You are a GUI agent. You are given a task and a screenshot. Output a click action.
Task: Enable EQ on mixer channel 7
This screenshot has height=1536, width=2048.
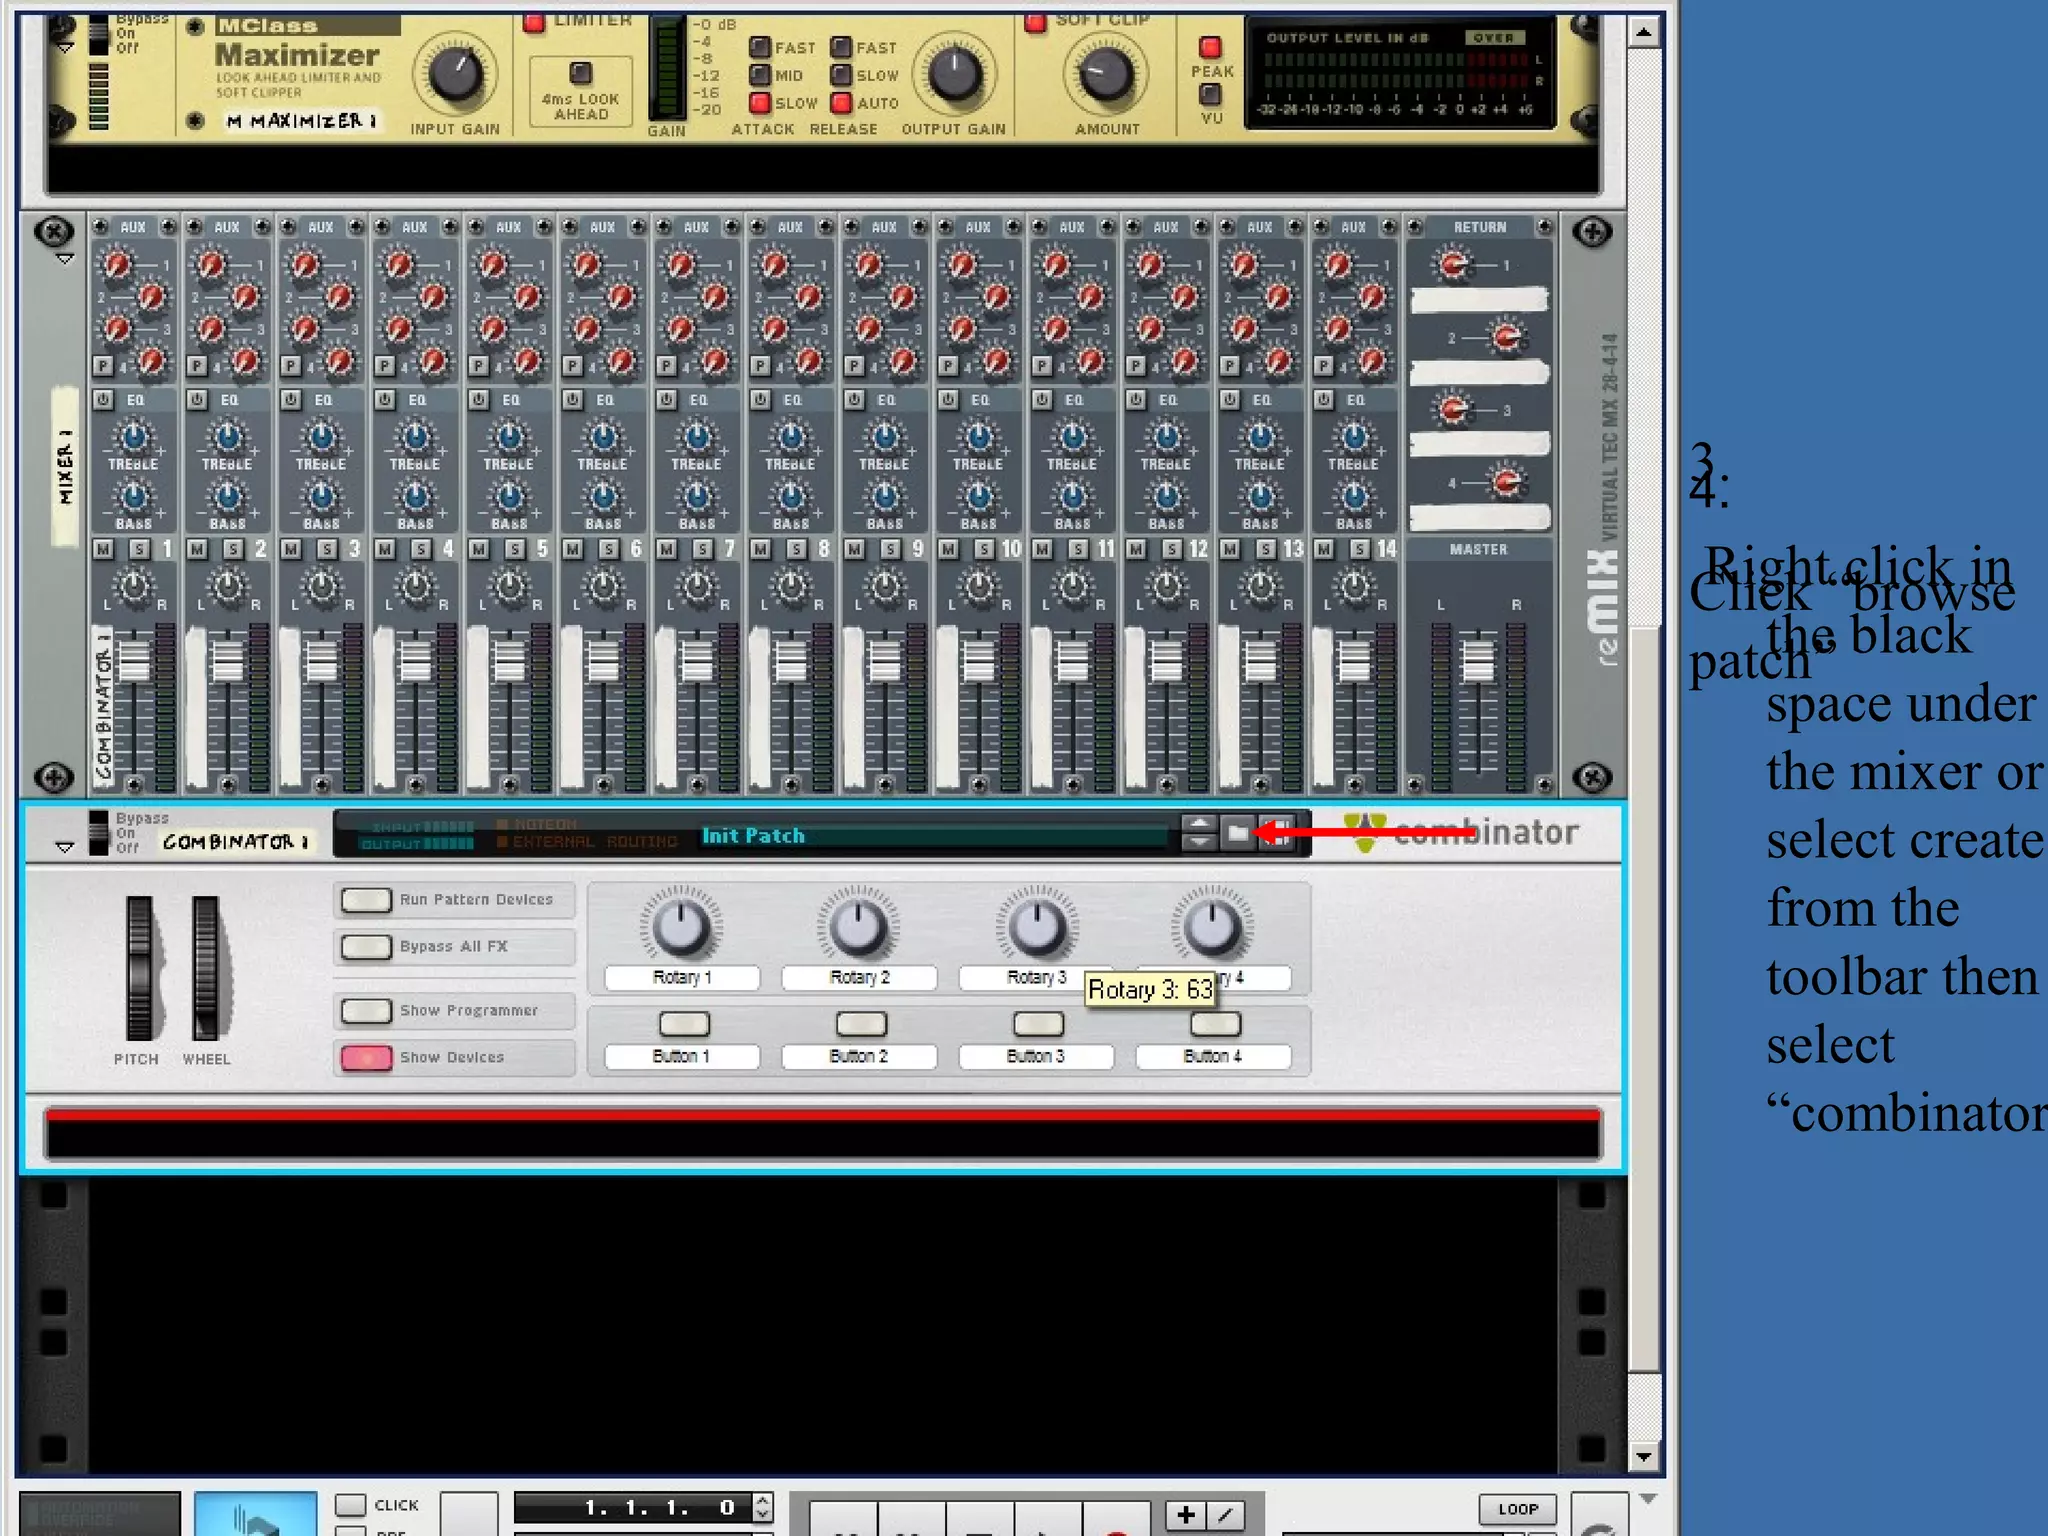tap(666, 400)
